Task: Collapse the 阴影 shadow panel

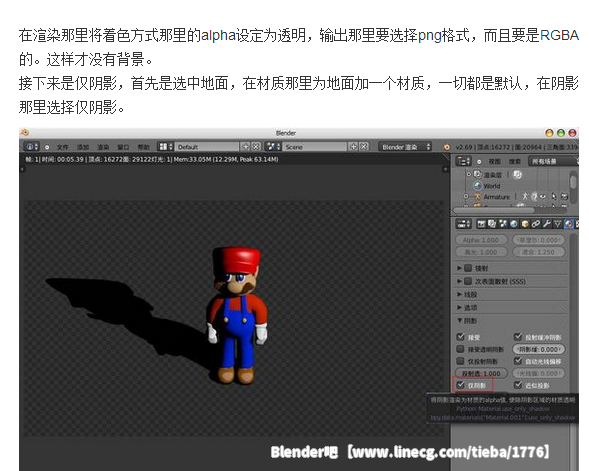Action: click(x=459, y=321)
